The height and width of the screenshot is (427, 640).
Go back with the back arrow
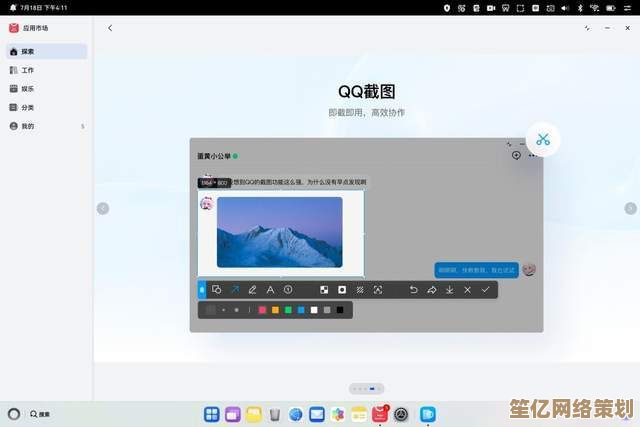[x=110, y=28]
